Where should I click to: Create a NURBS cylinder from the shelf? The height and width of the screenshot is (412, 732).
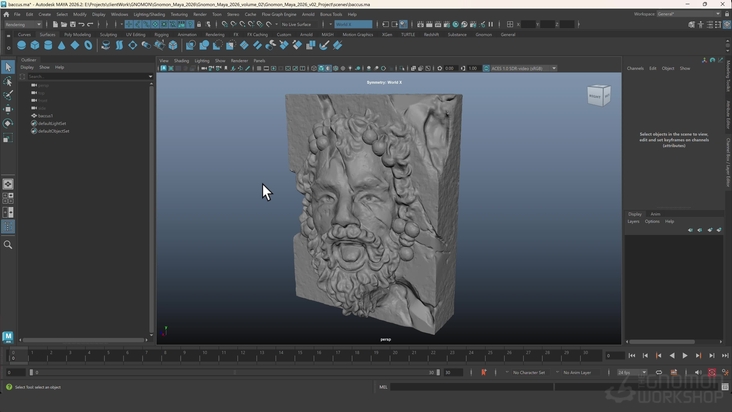[x=48, y=45]
